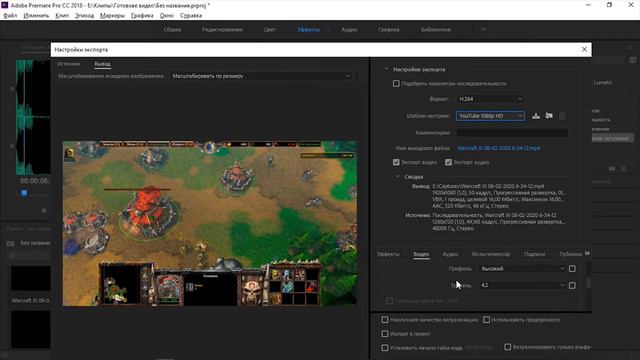Click the audio waveform in source monitor
This screenshot has height=360, width=640.
[33, 117]
